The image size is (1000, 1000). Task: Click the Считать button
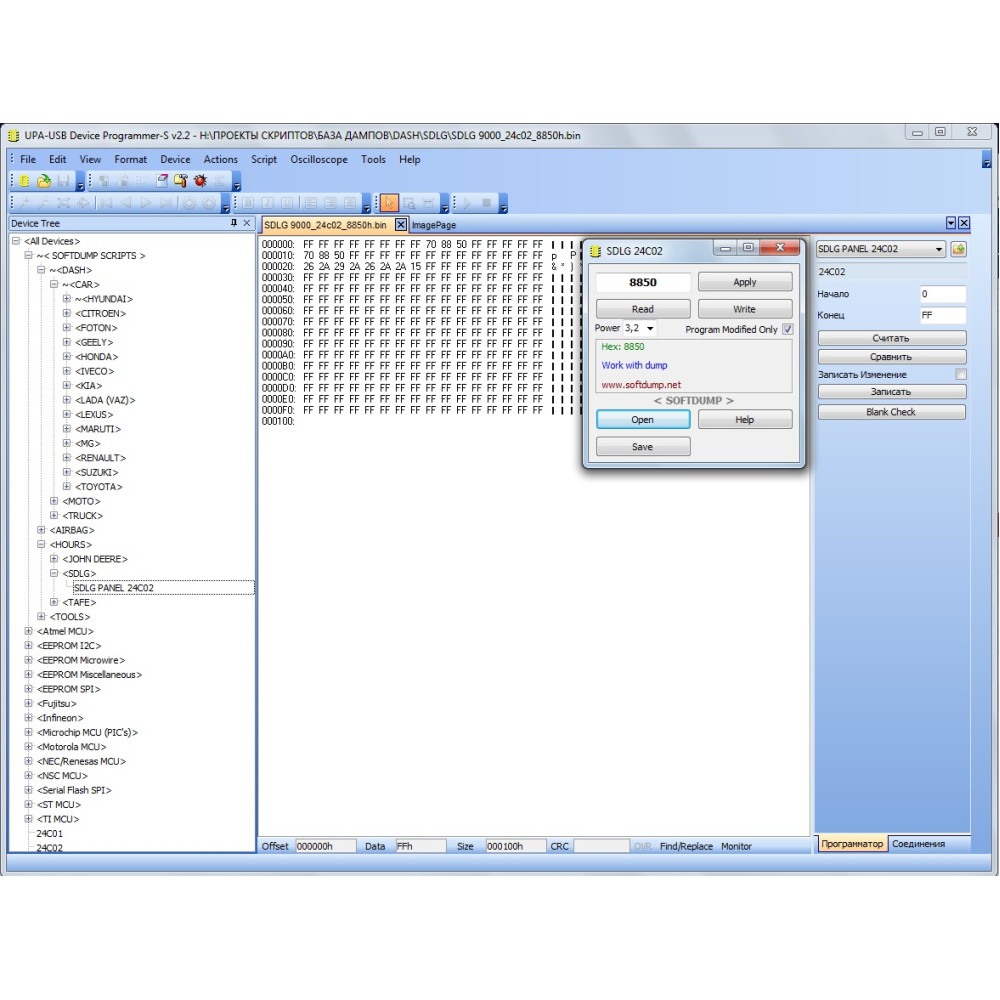(891, 338)
